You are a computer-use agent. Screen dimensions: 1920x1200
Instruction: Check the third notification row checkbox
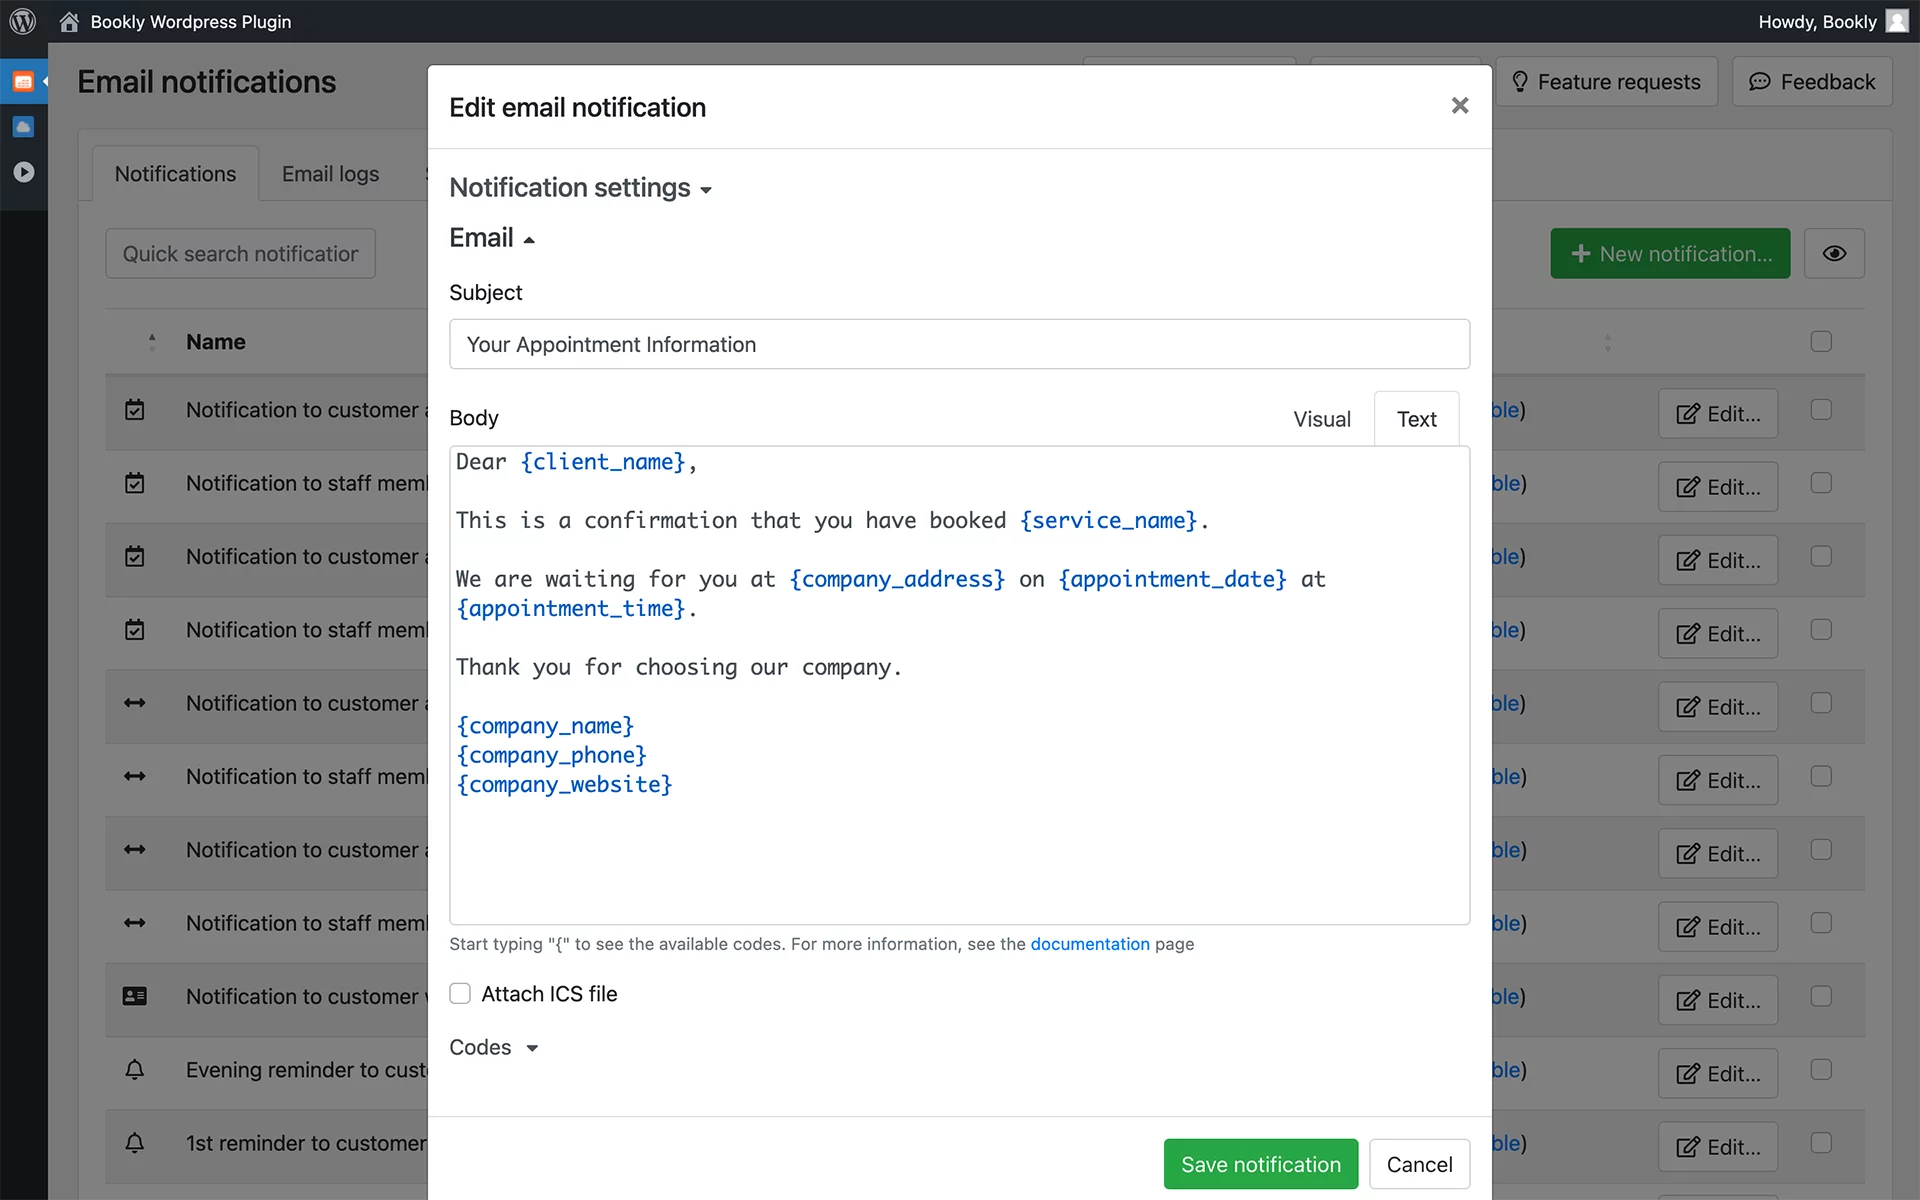(1821, 556)
